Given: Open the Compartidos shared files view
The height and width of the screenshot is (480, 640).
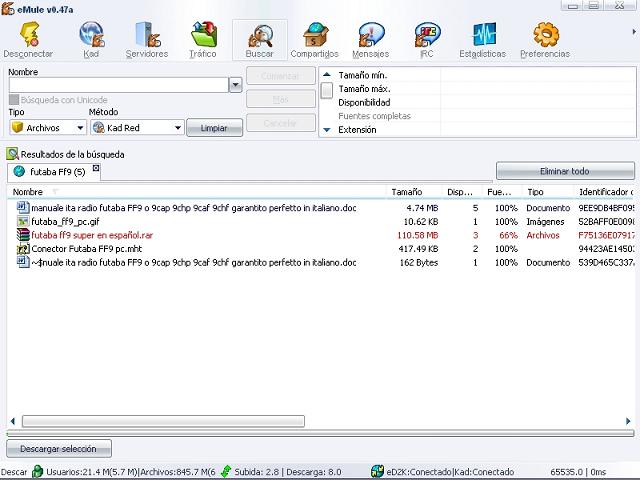Looking at the screenshot, I should click(x=314, y=40).
